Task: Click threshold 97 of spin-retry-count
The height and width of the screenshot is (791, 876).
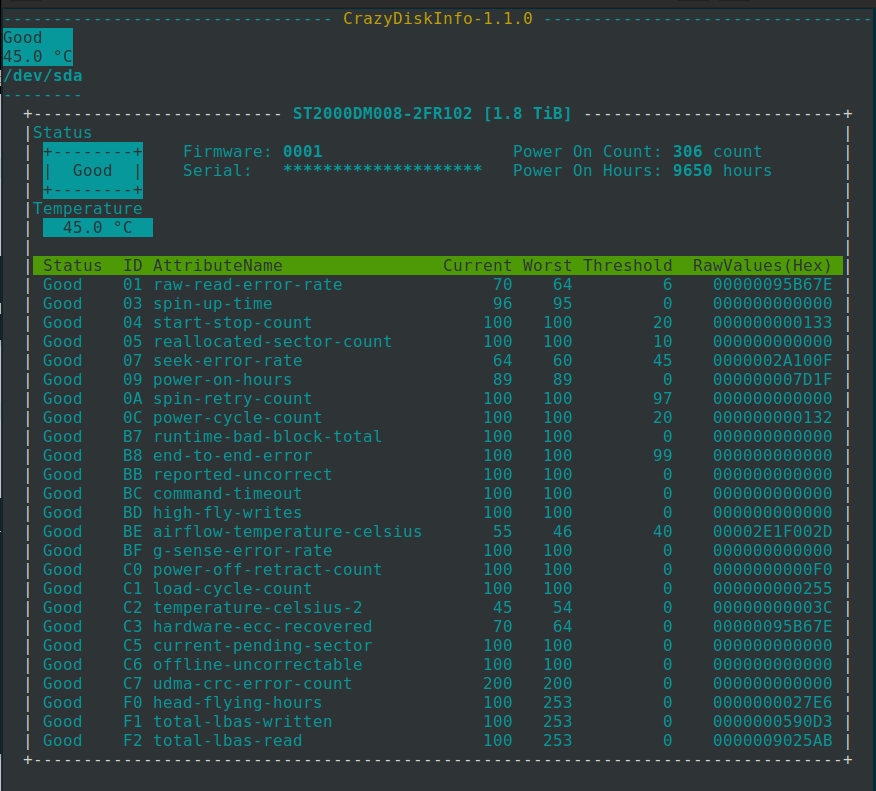Action: pyautogui.click(x=663, y=398)
